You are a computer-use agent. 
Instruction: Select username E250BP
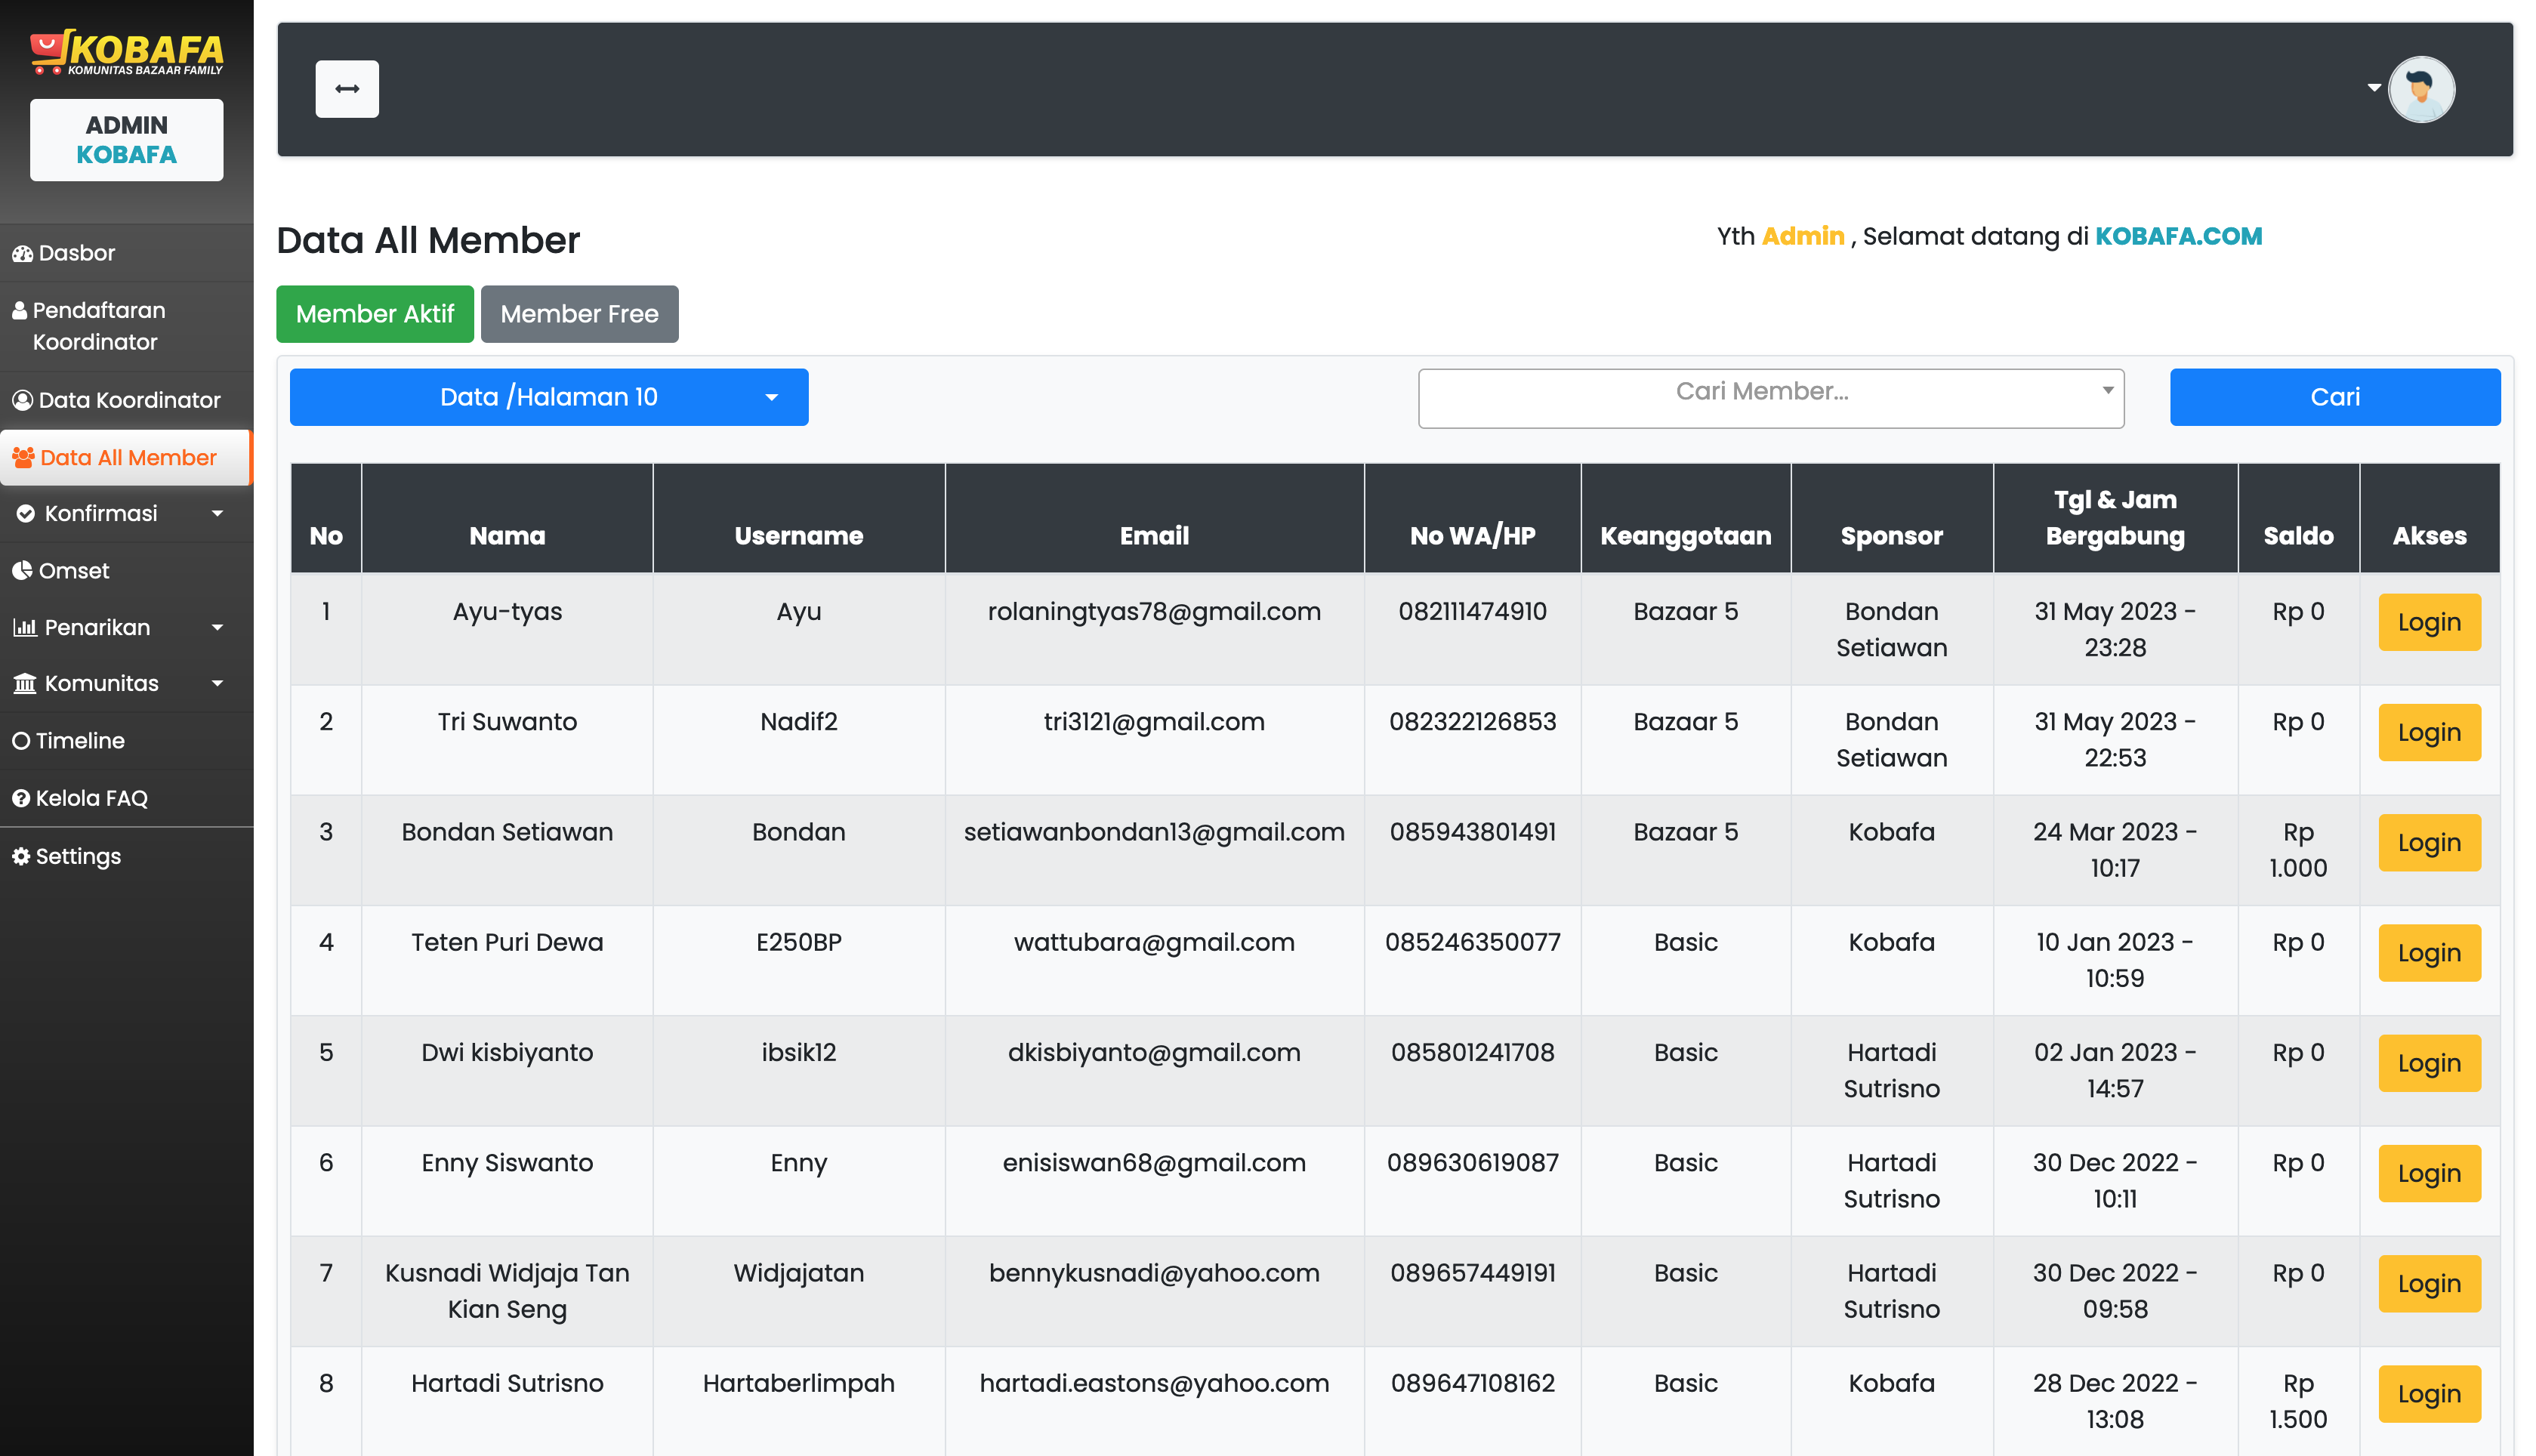(x=799, y=942)
